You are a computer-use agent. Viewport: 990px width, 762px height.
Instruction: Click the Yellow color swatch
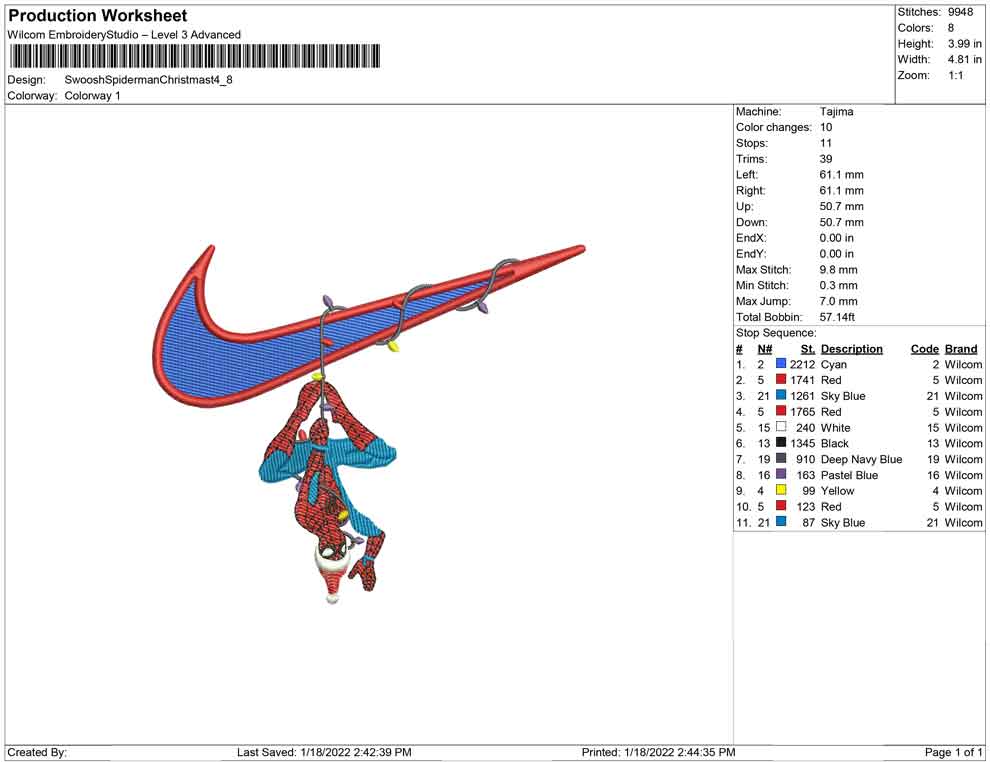(781, 490)
